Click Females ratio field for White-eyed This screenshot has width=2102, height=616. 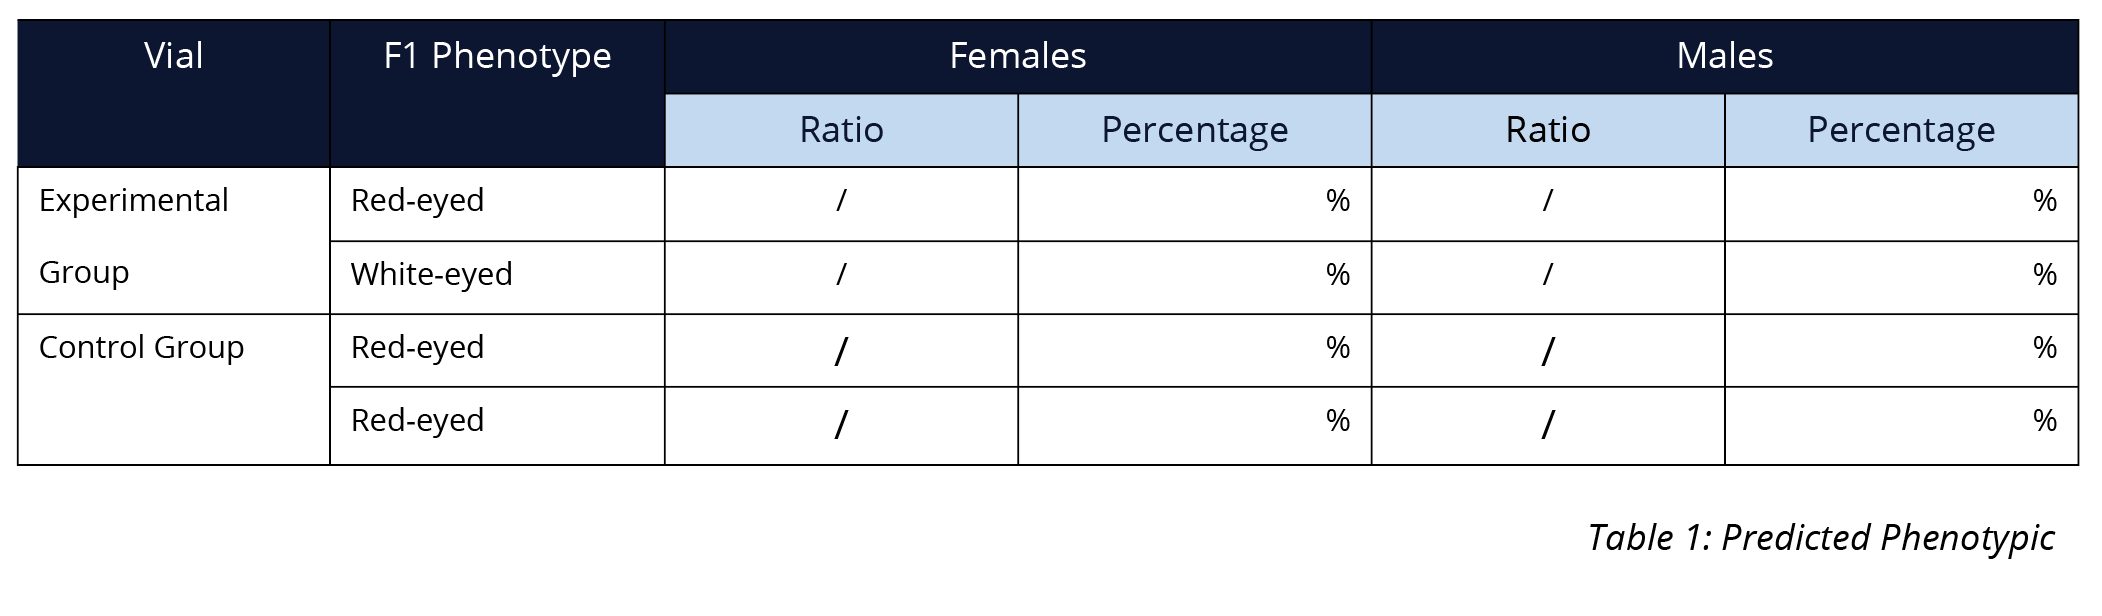pyautogui.click(x=841, y=277)
